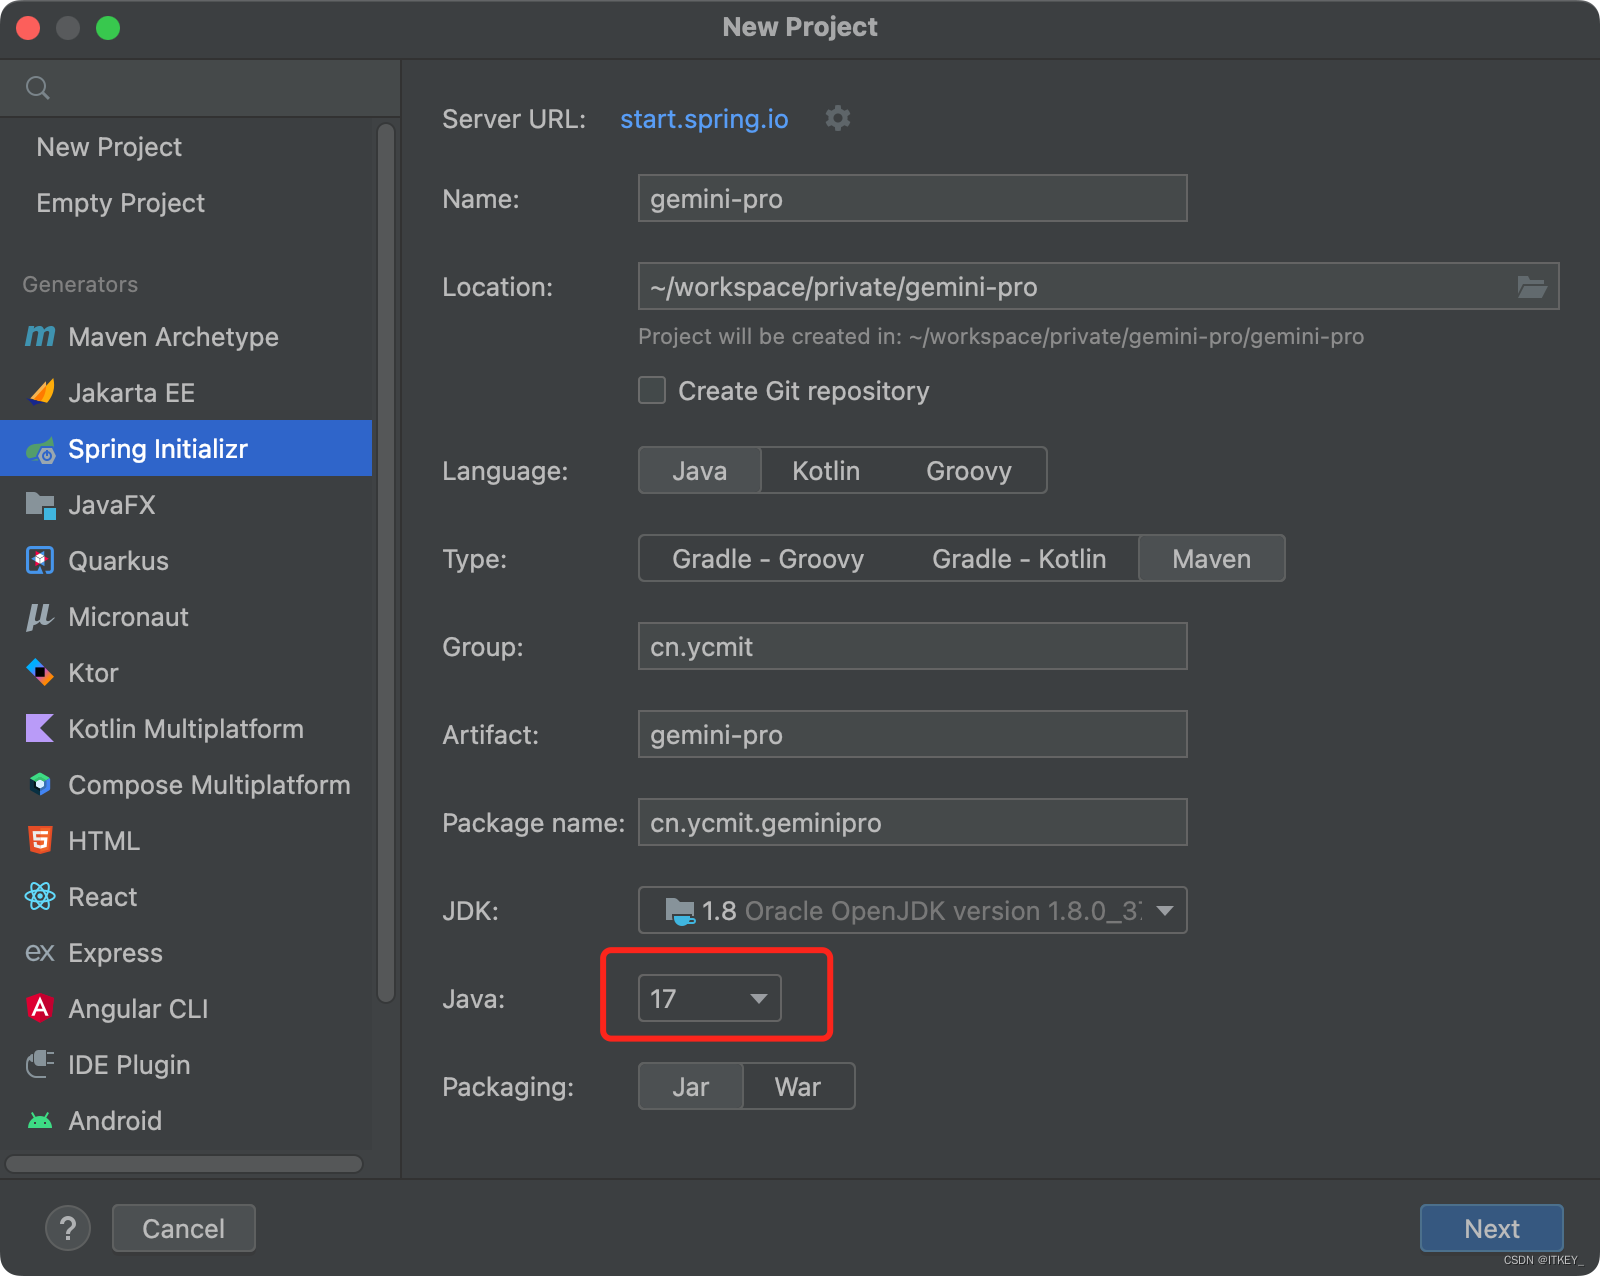Open start.spring.io server URL link
The height and width of the screenshot is (1276, 1600).
704,119
